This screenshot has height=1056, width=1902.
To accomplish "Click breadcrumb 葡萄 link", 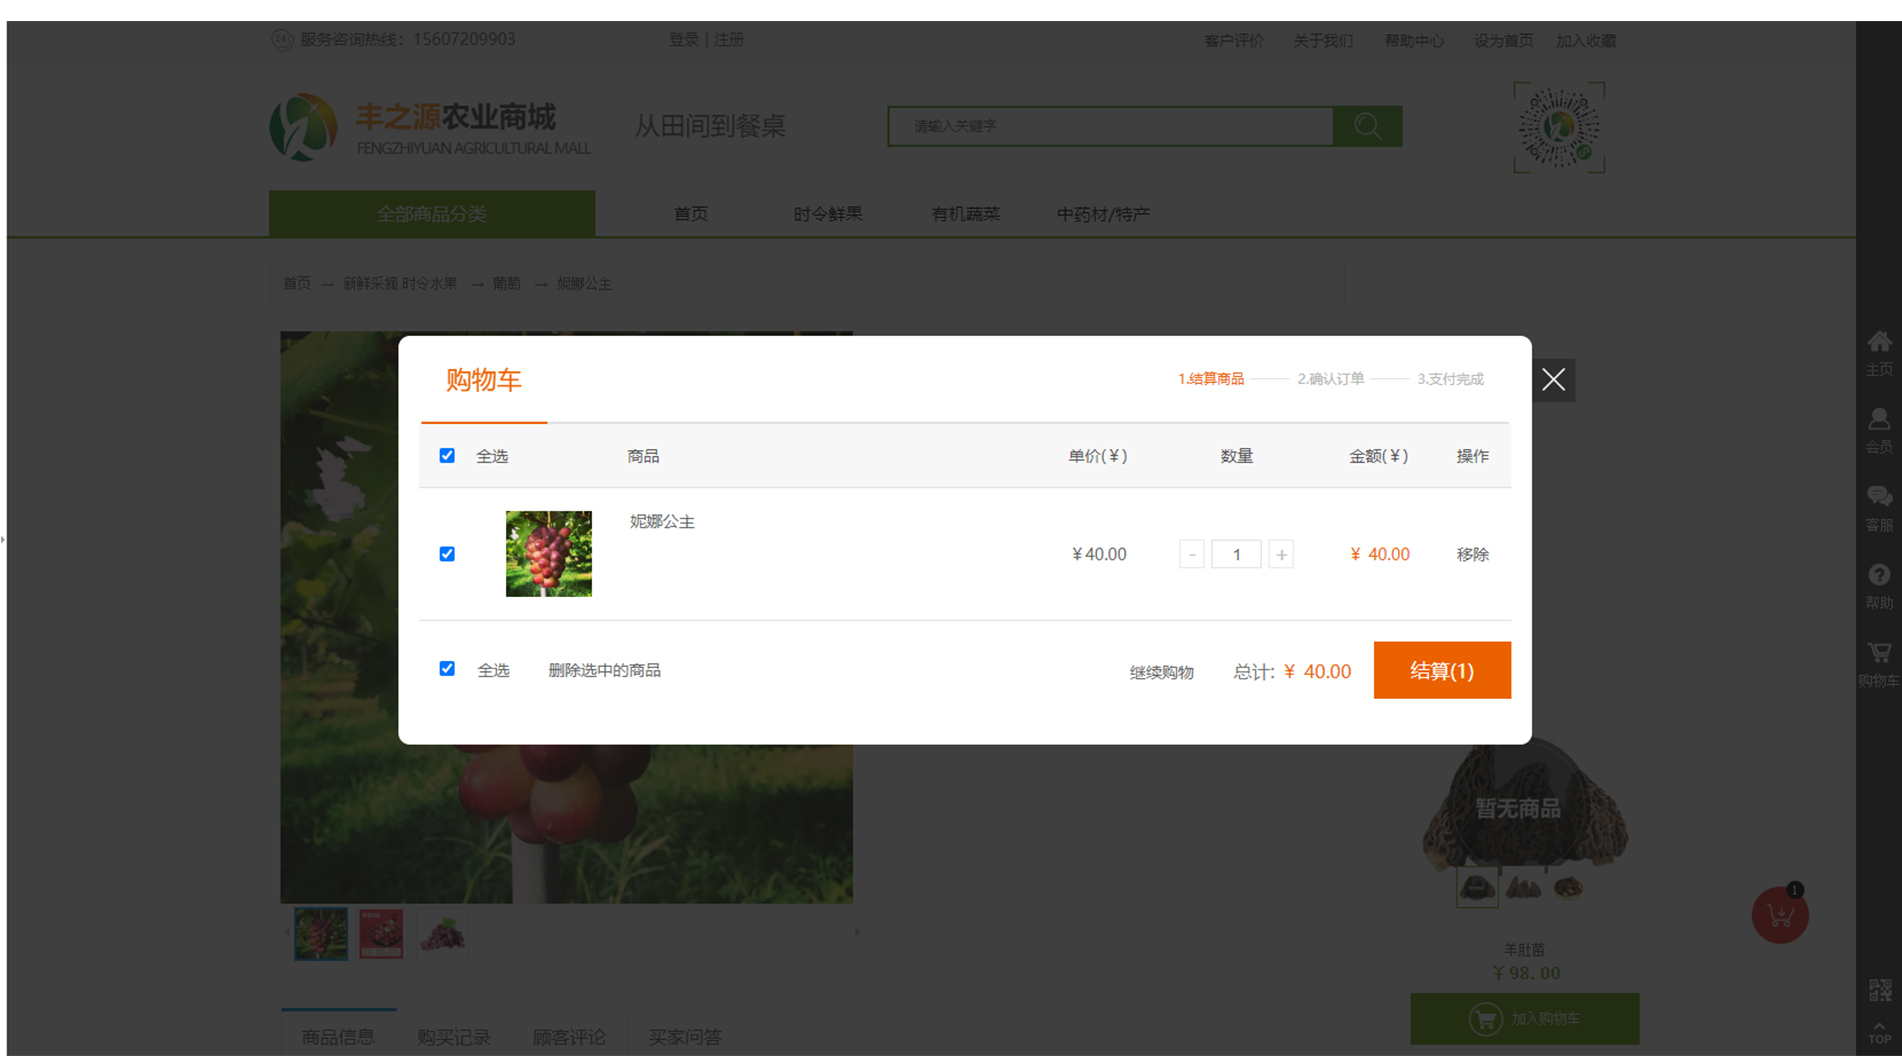I will [506, 284].
